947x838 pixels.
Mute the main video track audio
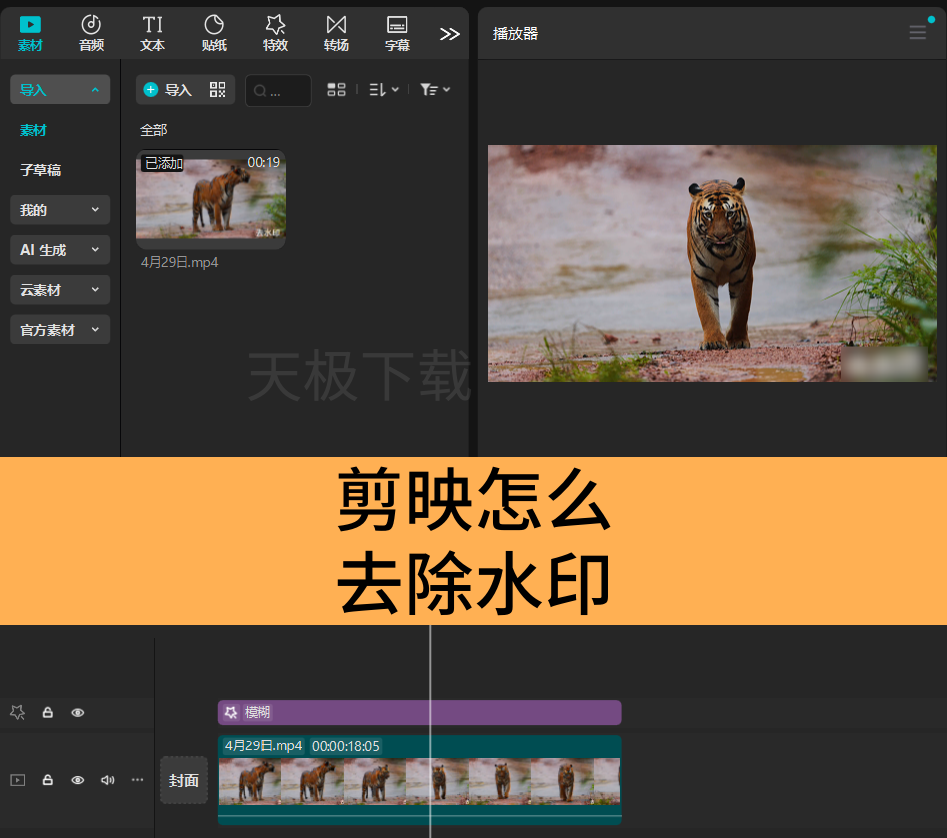(108, 780)
